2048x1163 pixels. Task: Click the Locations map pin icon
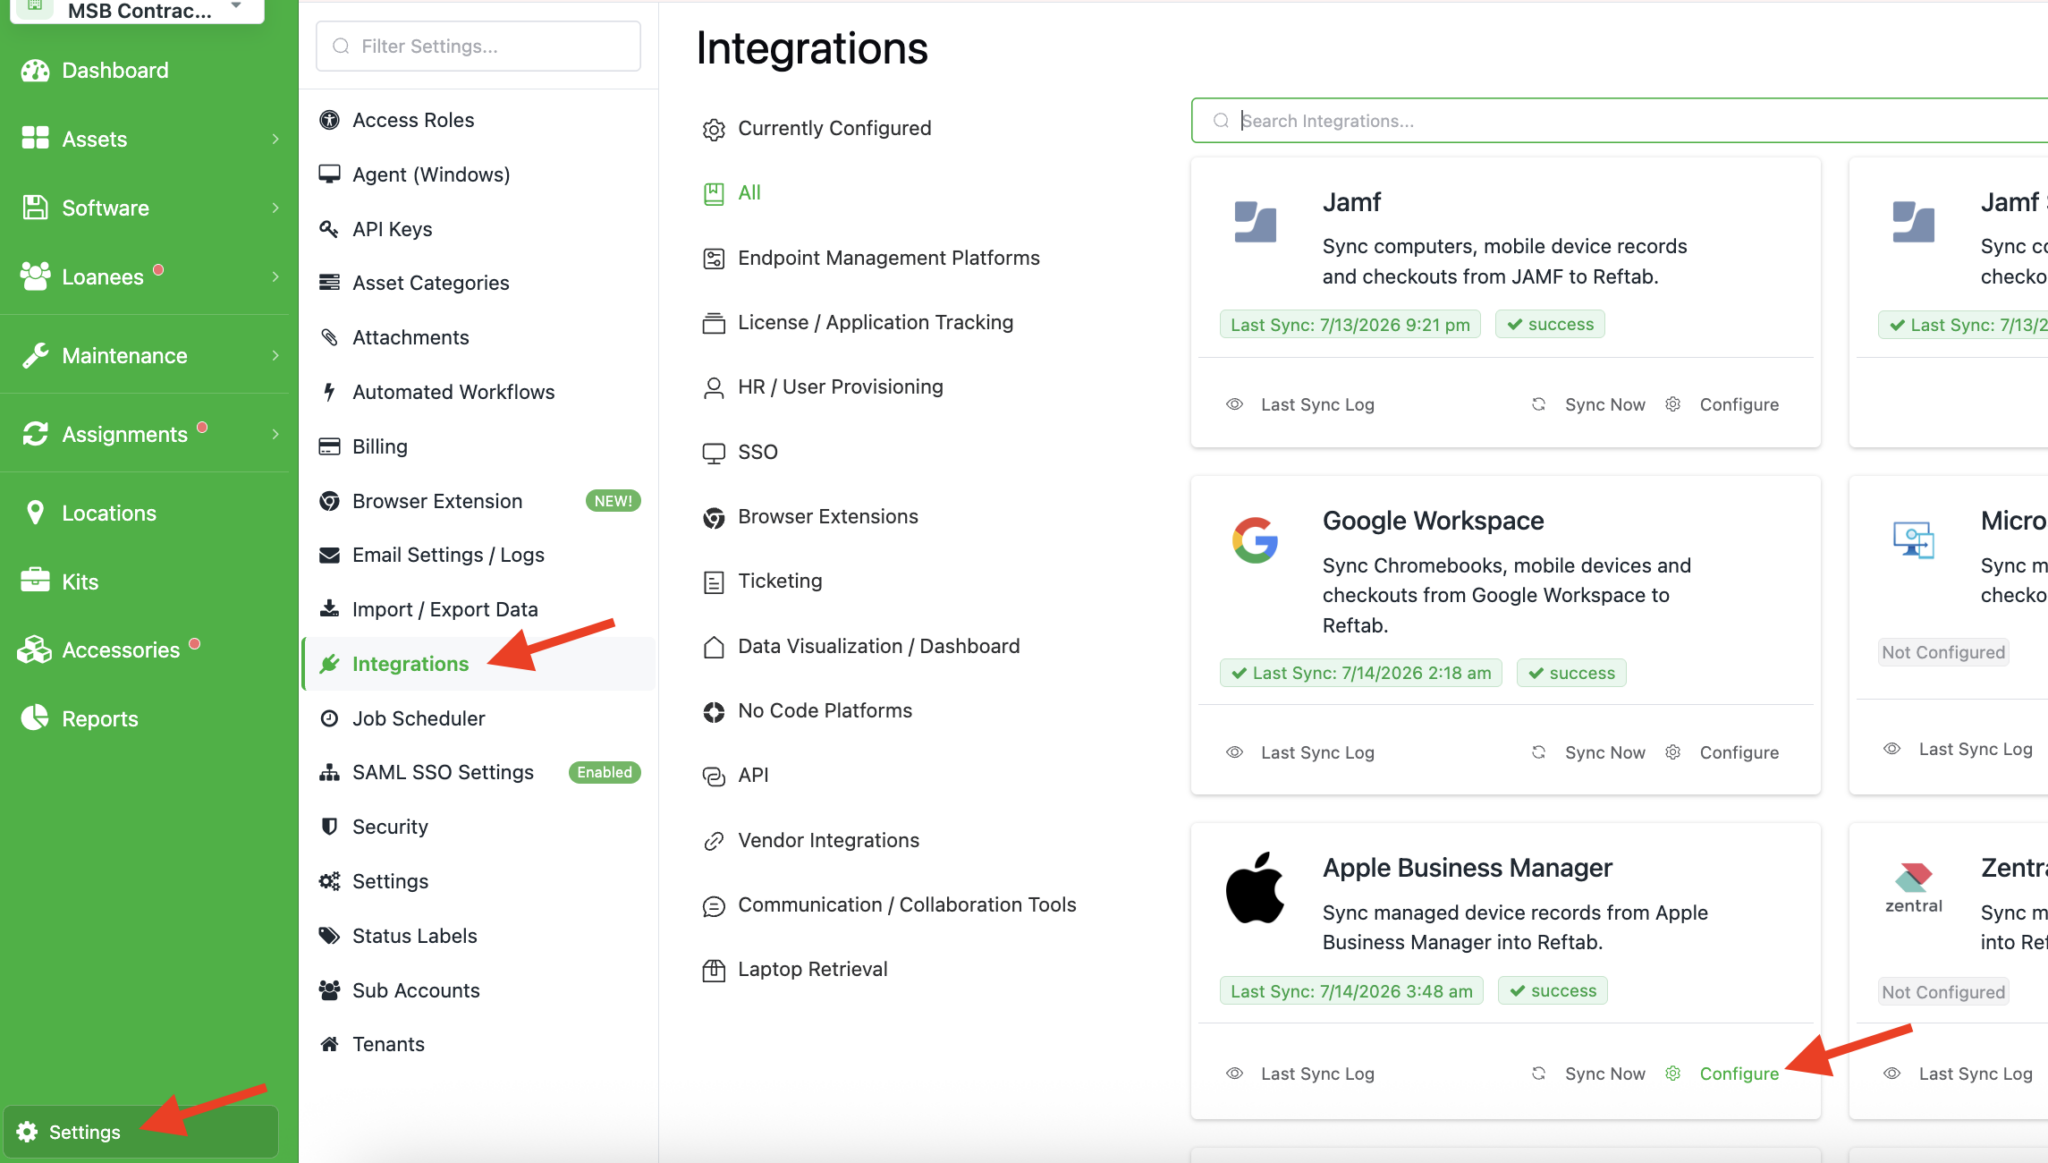coord(35,512)
